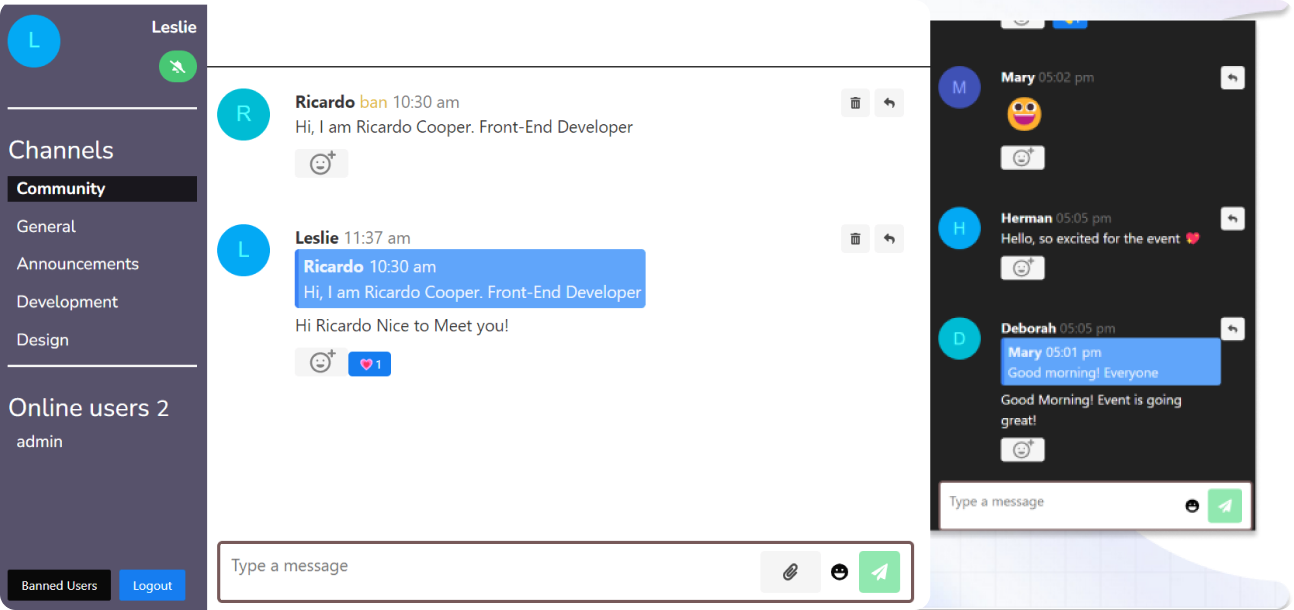Toggle the heart reaction with count 1

369,364
